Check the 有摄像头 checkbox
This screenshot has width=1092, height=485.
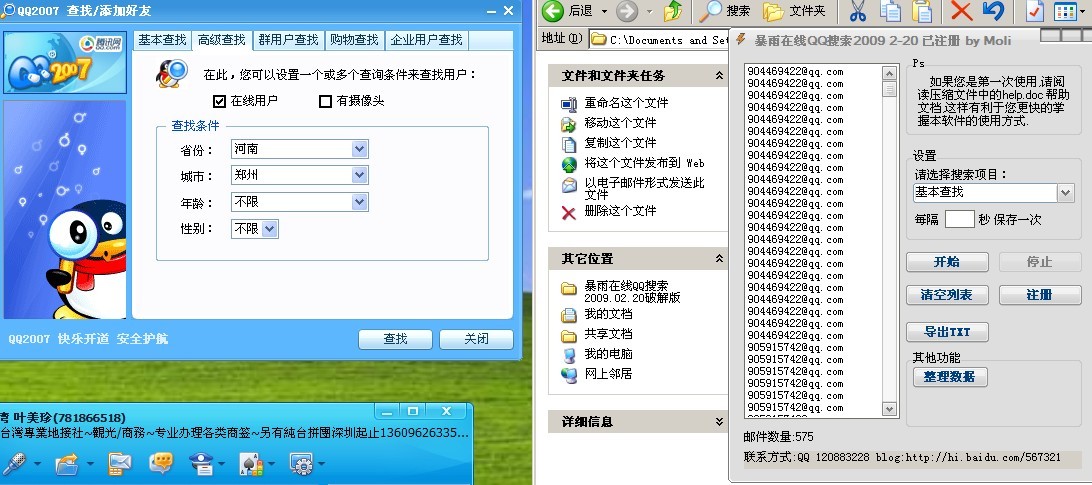(x=325, y=101)
